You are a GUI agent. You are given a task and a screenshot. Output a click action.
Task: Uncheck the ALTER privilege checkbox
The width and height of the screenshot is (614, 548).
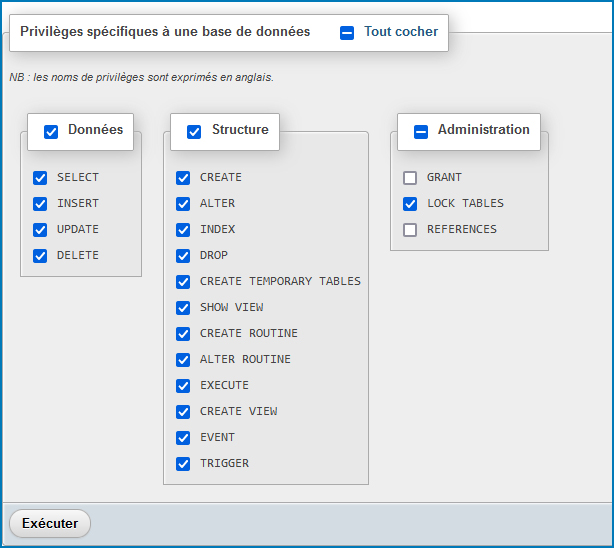tap(183, 204)
